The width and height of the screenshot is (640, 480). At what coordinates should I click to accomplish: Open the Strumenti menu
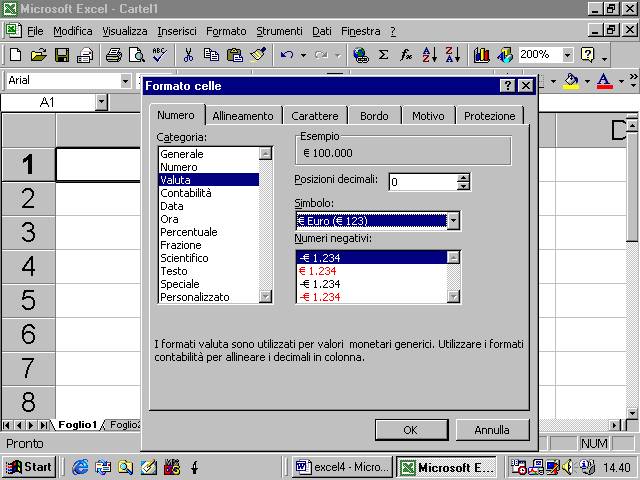coord(280,31)
